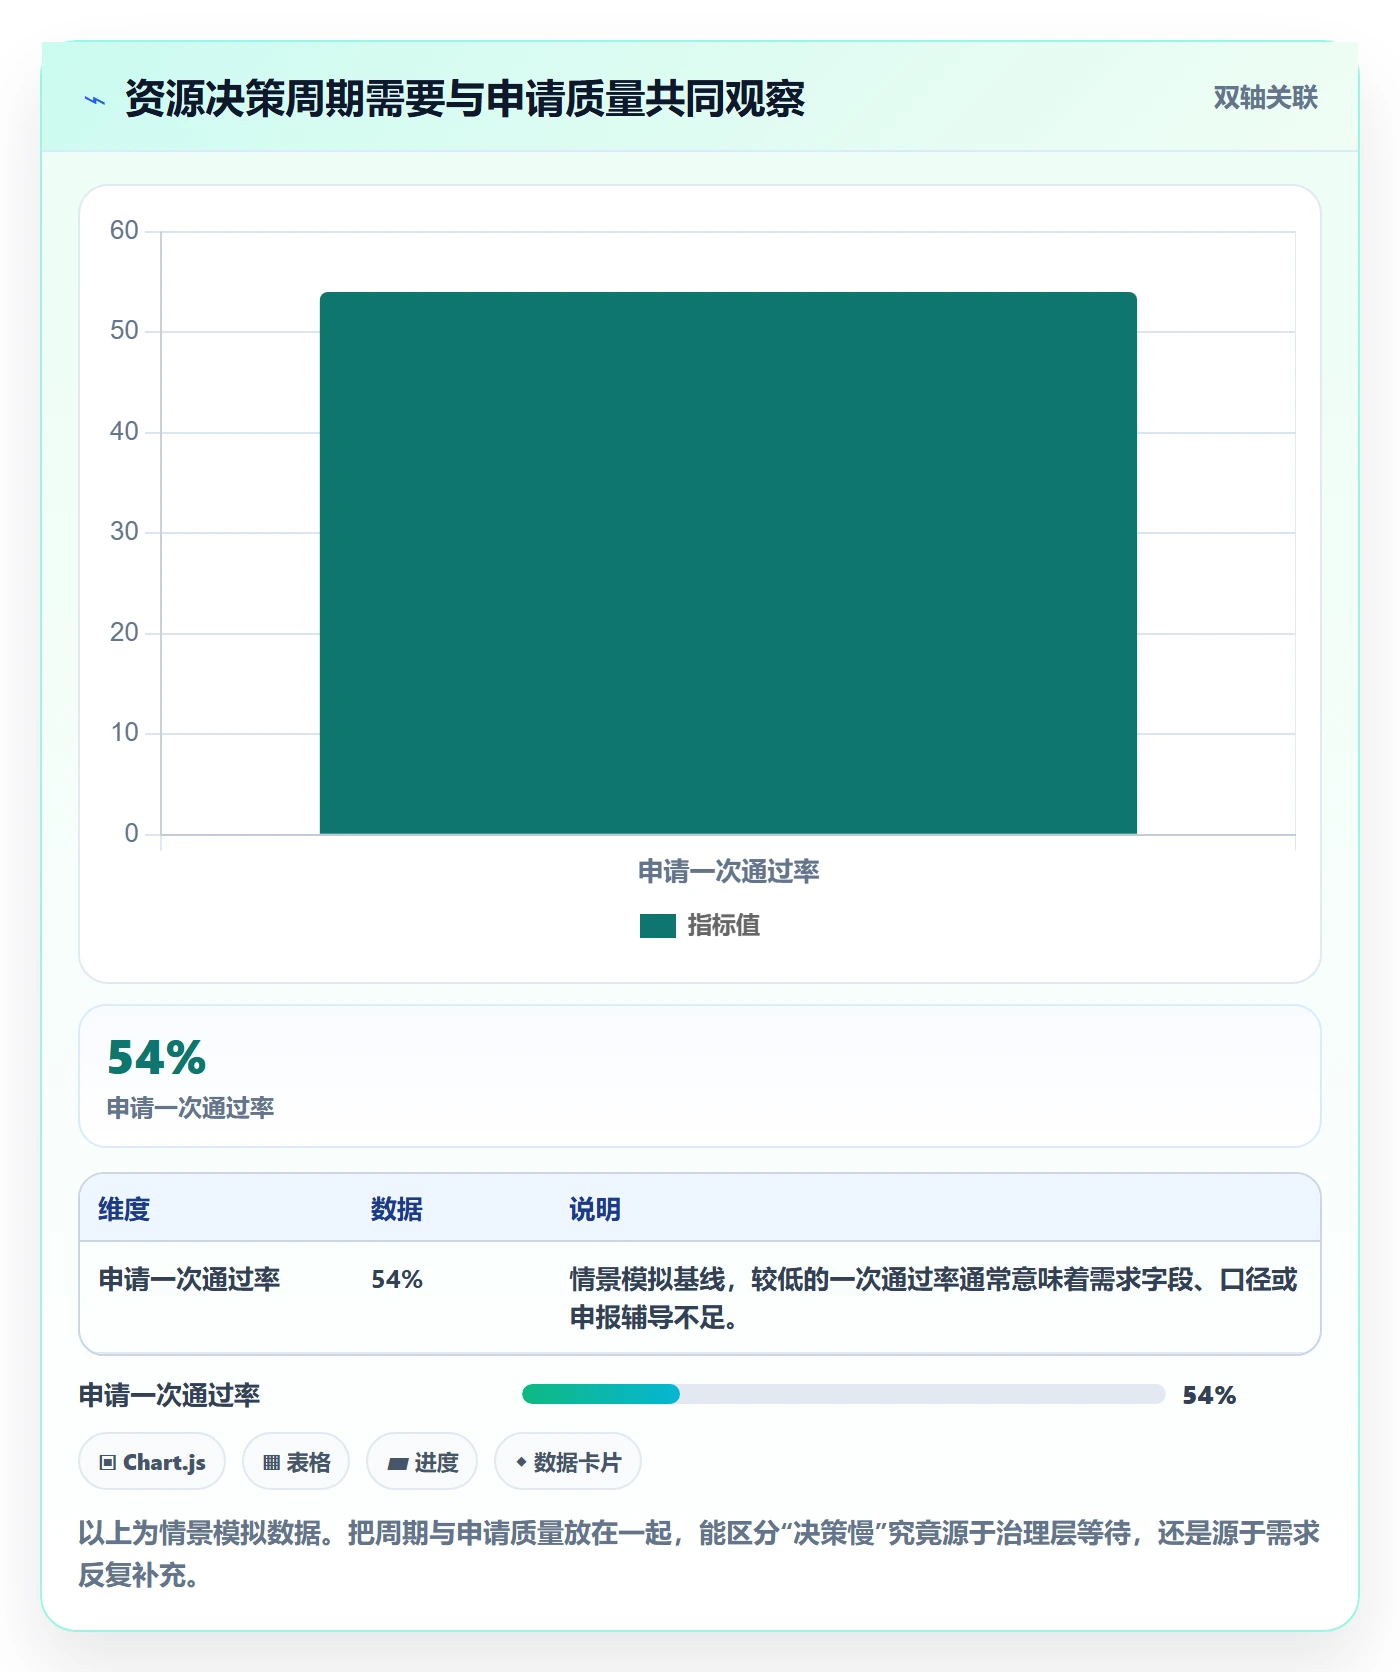1400x1672 pixels.
Task: Click the 申请一次通过率 progress bar
Action: pos(843,1394)
